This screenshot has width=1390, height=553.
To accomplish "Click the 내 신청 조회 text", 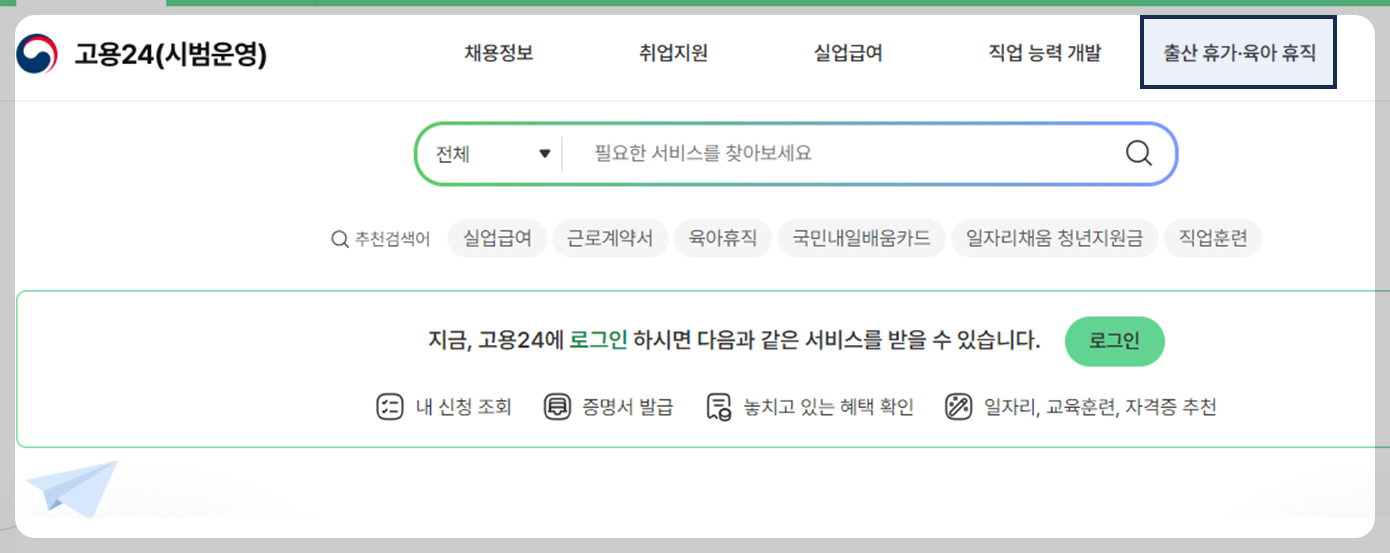I will [463, 407].
